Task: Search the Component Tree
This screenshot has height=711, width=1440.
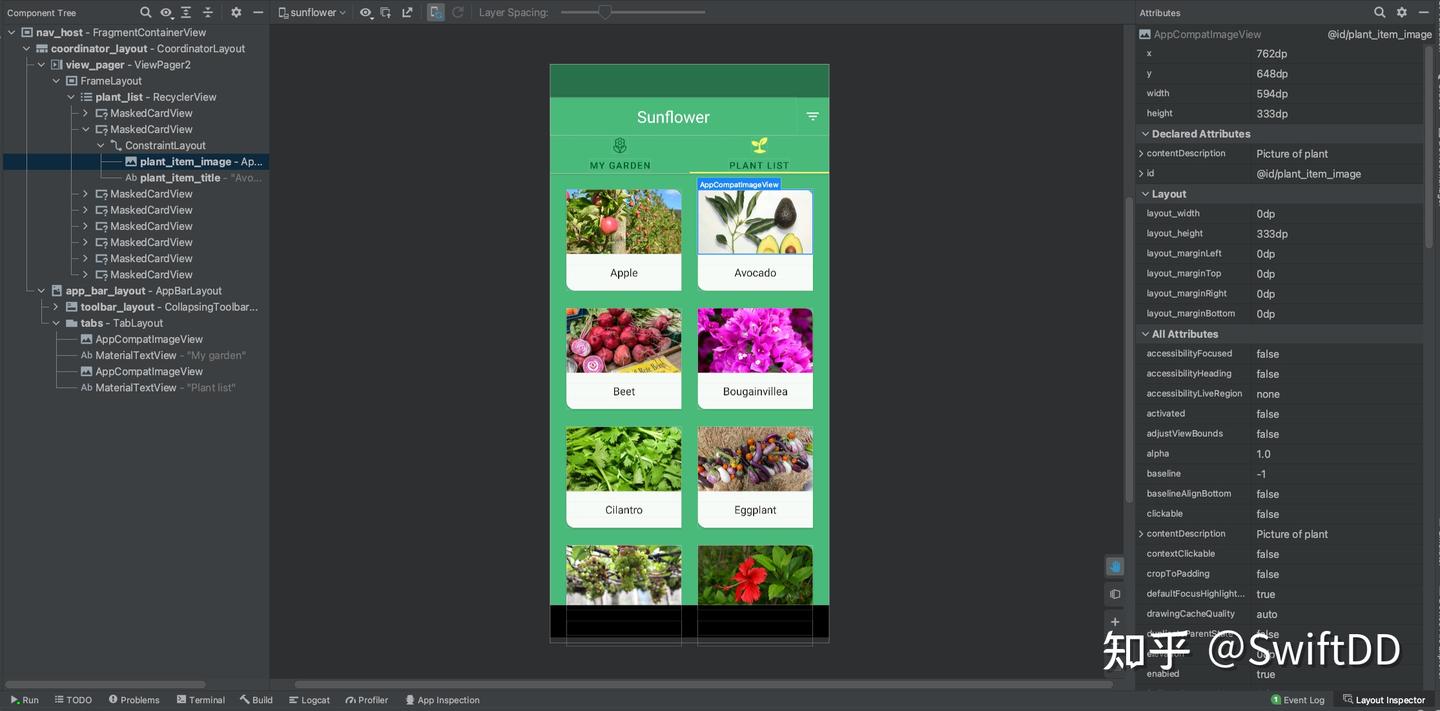Action: coord(145,12)
